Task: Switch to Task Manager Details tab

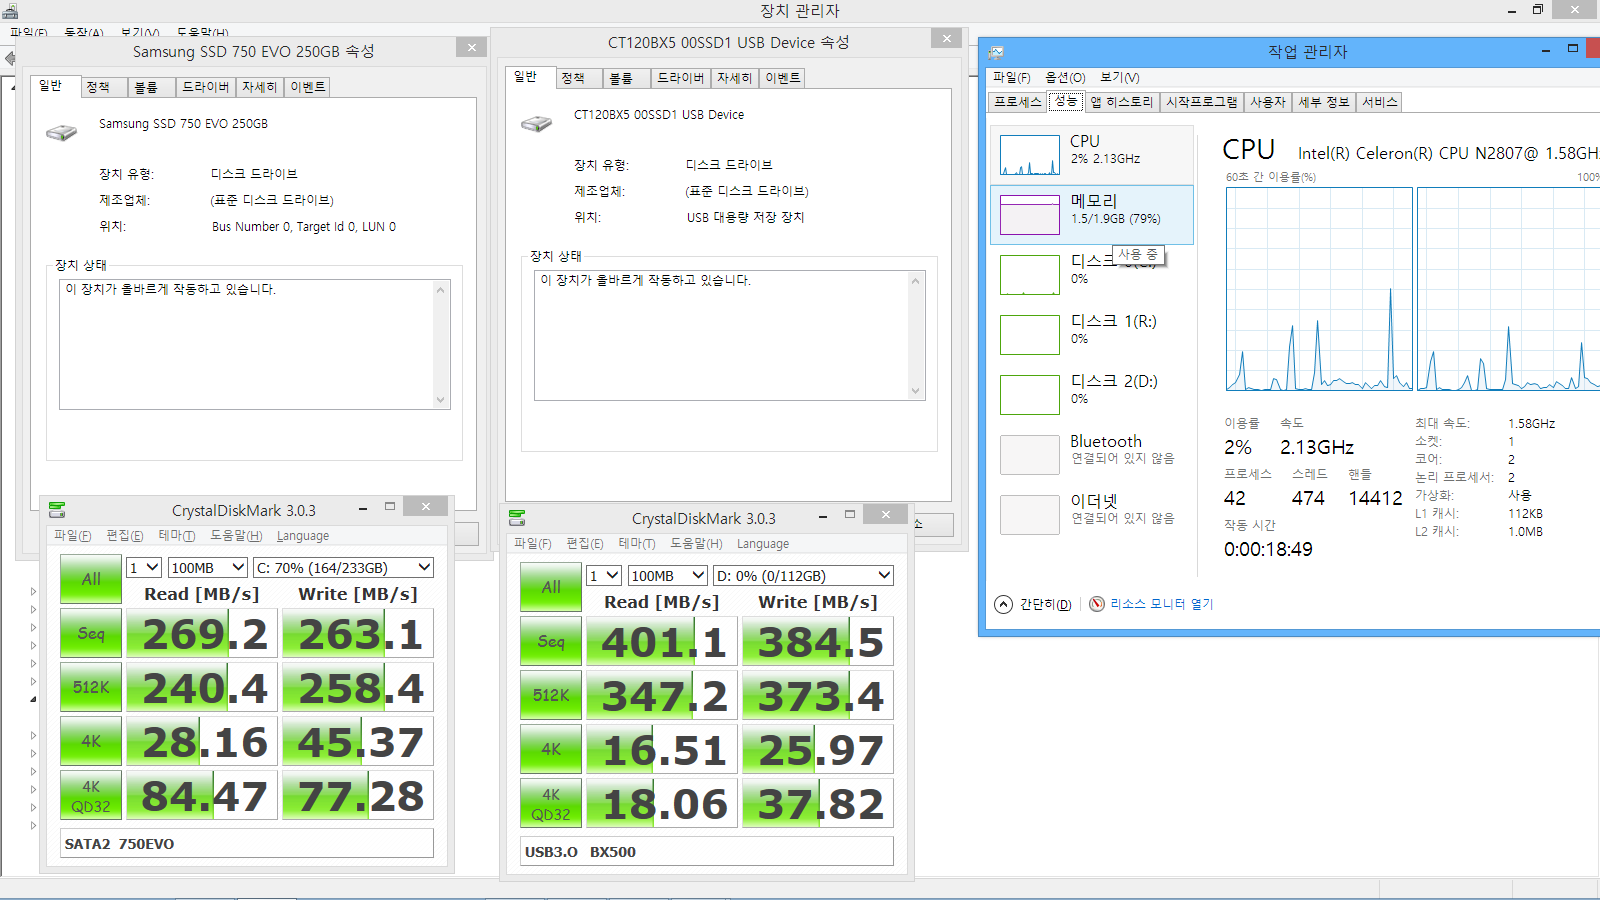Action: pyautogui.click(x=1324, y=102)
